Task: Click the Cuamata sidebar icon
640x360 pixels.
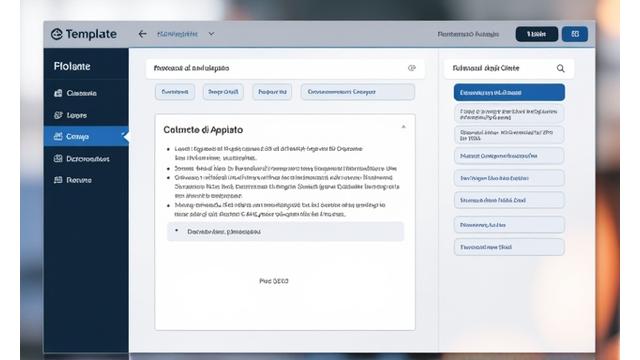Action: coord(58,93)
